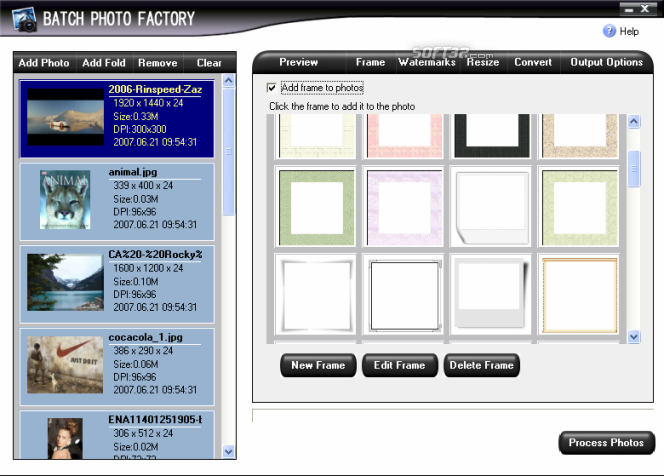Click frame gallery scrollbar thumb
664x476 pixels.
point(634,169)
